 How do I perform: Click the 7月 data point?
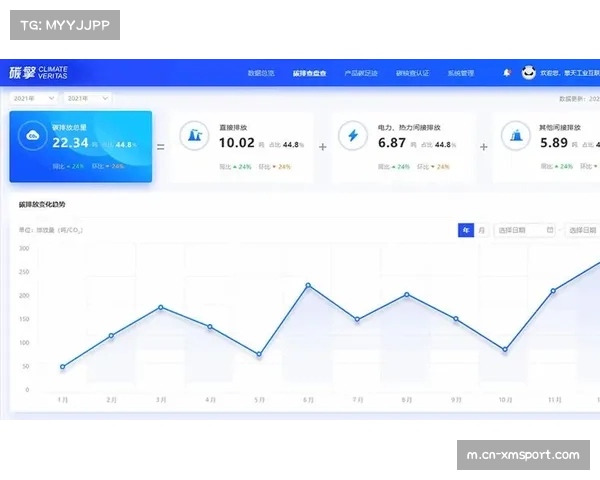[x=357, y=319]
